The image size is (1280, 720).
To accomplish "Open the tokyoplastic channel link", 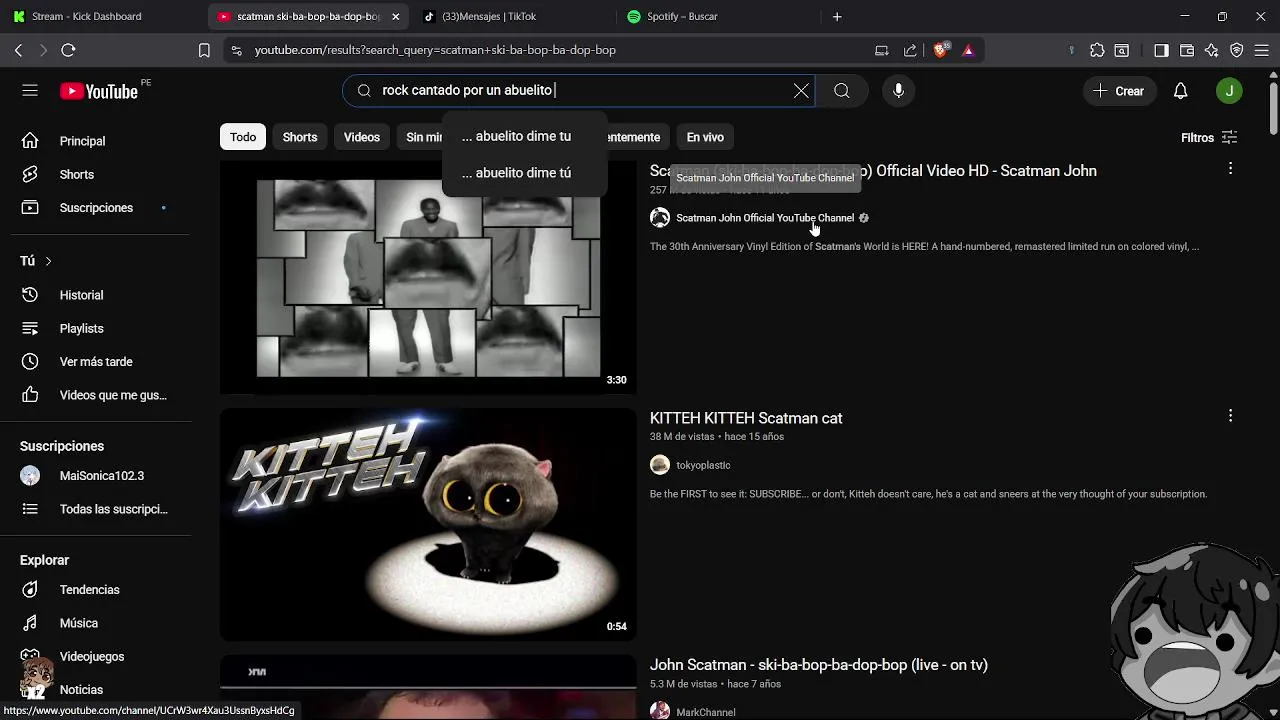I will [x=703, y=465].
